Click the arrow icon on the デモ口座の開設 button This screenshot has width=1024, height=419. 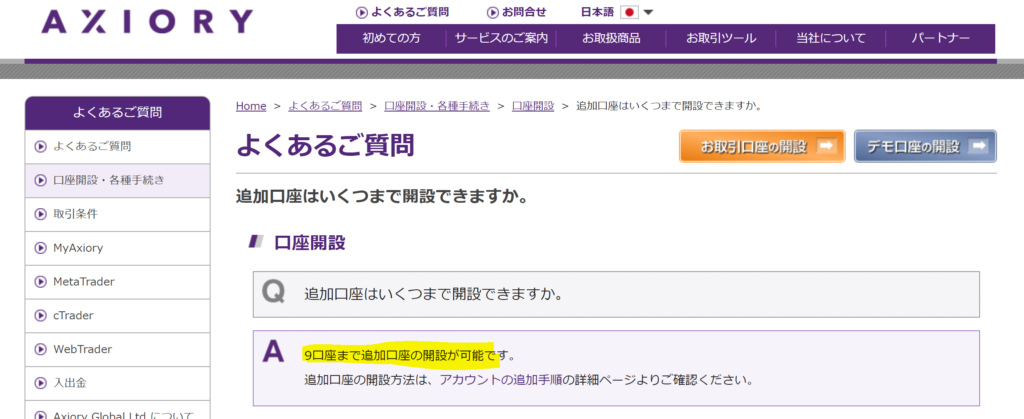978,146
